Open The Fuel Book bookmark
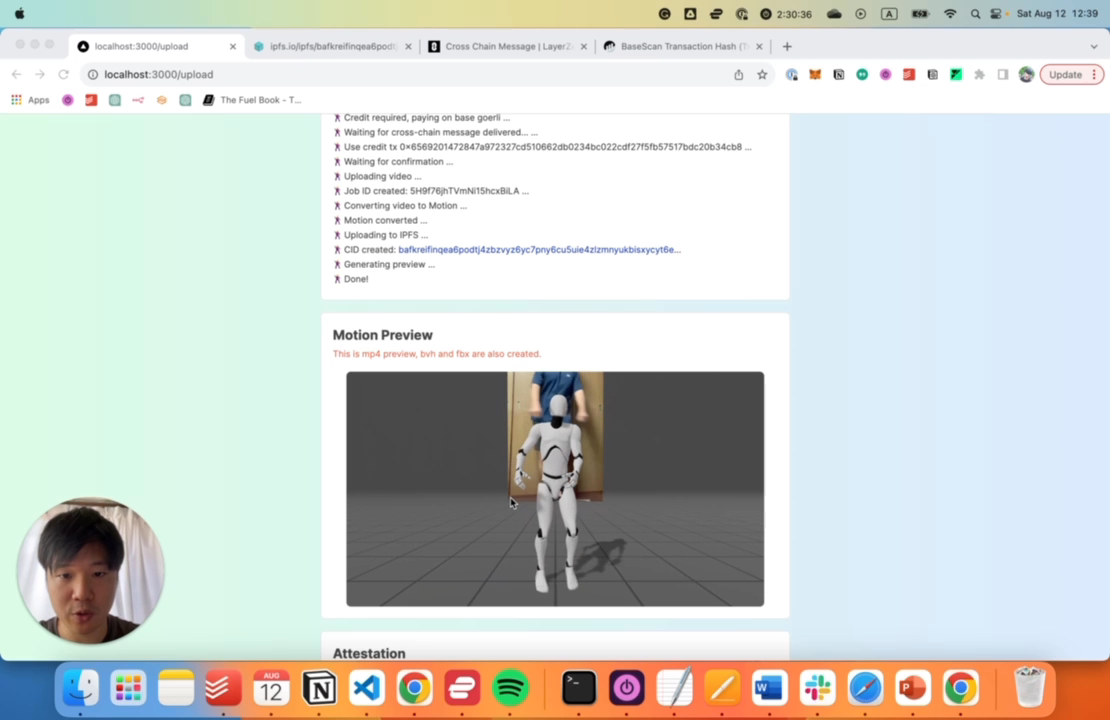Viewport: 1110px width, 720px height. pyautogui.click(x=252, y=100)
